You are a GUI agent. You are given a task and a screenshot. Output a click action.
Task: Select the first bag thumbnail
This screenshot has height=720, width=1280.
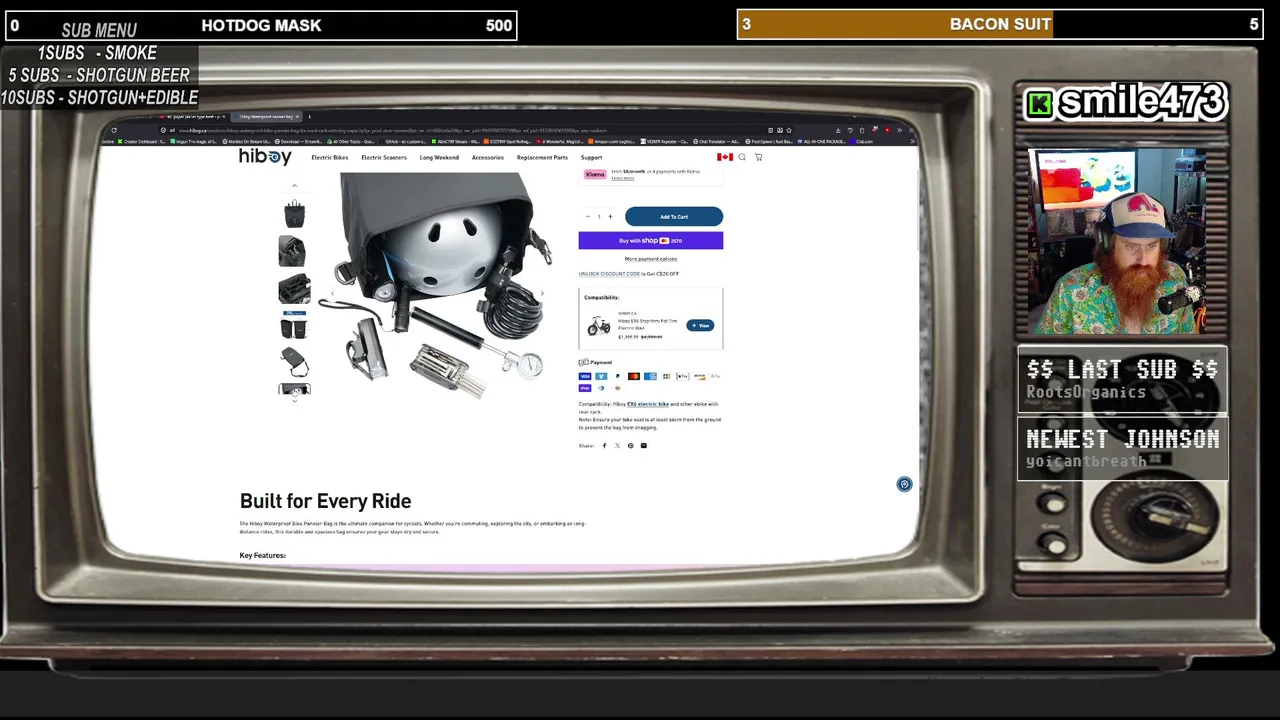point(294,214)
